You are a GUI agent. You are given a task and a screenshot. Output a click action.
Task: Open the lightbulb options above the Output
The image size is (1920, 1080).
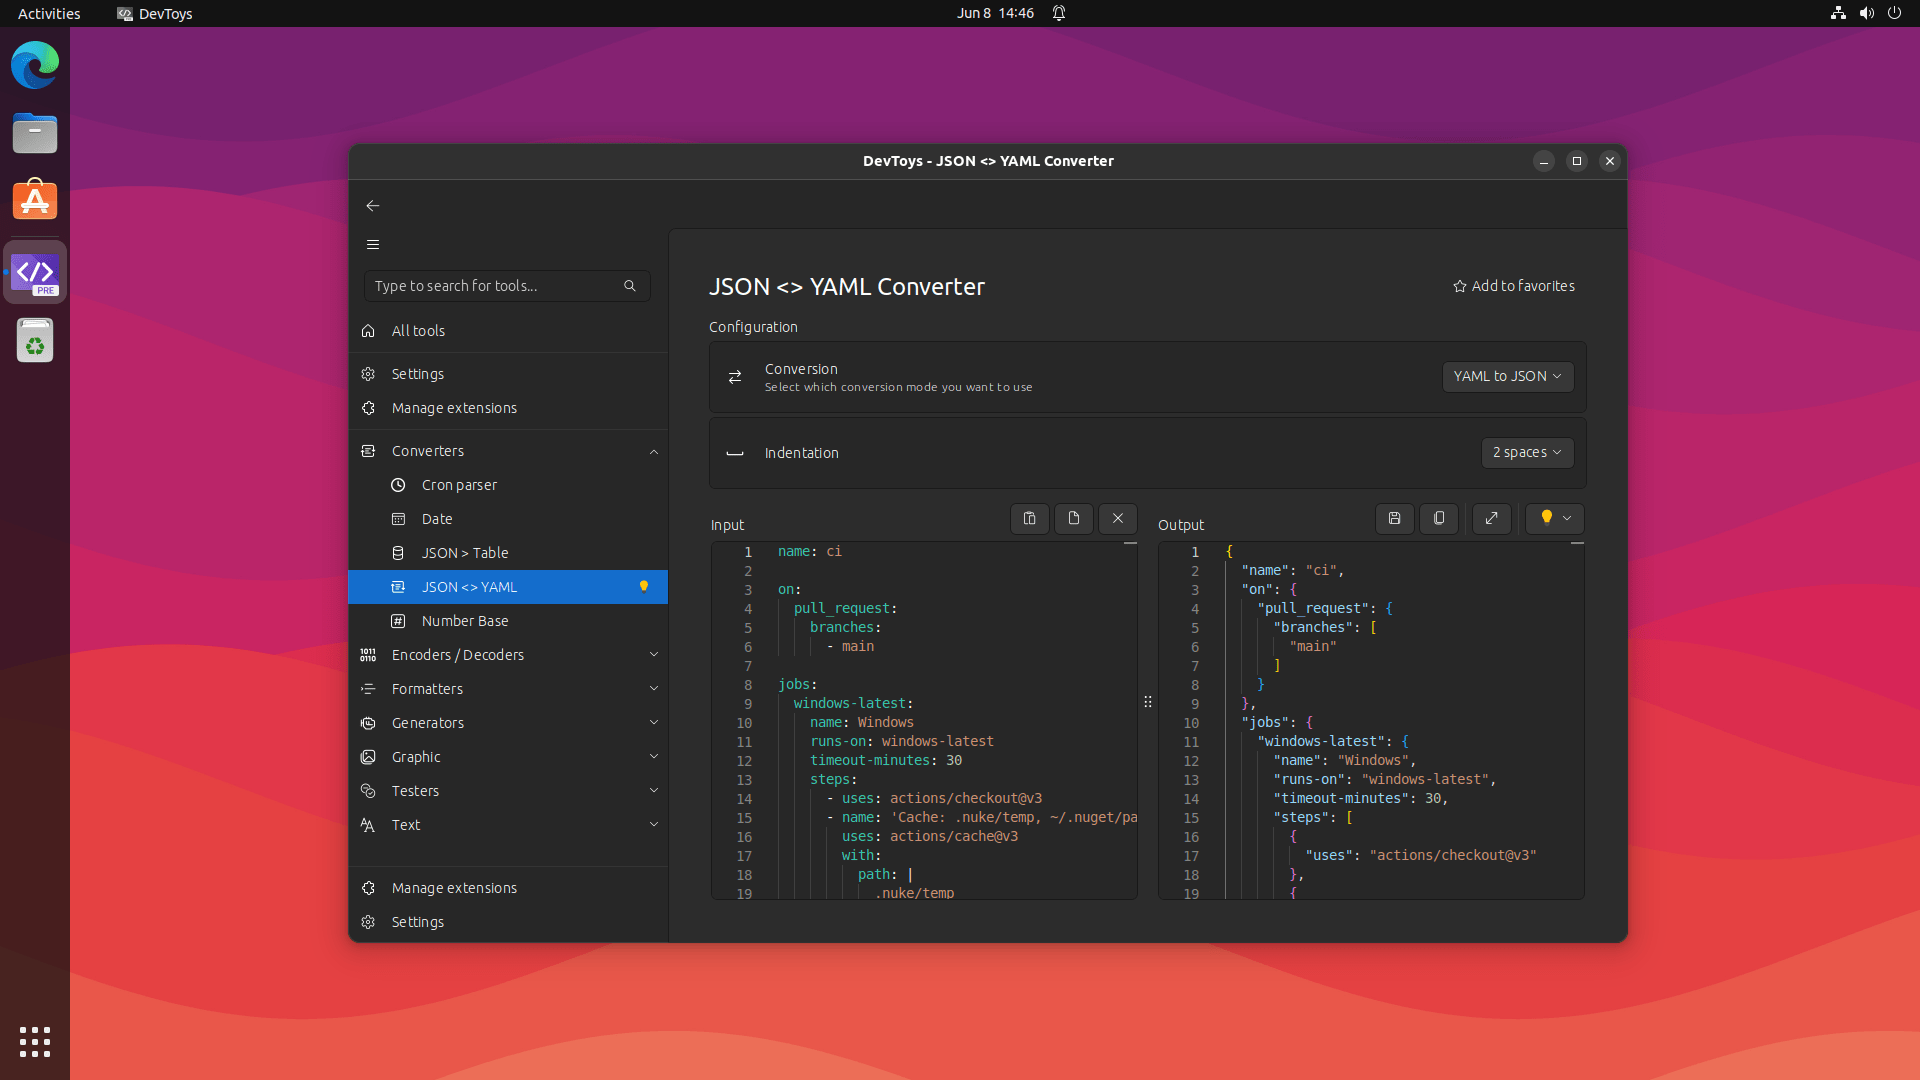click(x=1553, y=518)
